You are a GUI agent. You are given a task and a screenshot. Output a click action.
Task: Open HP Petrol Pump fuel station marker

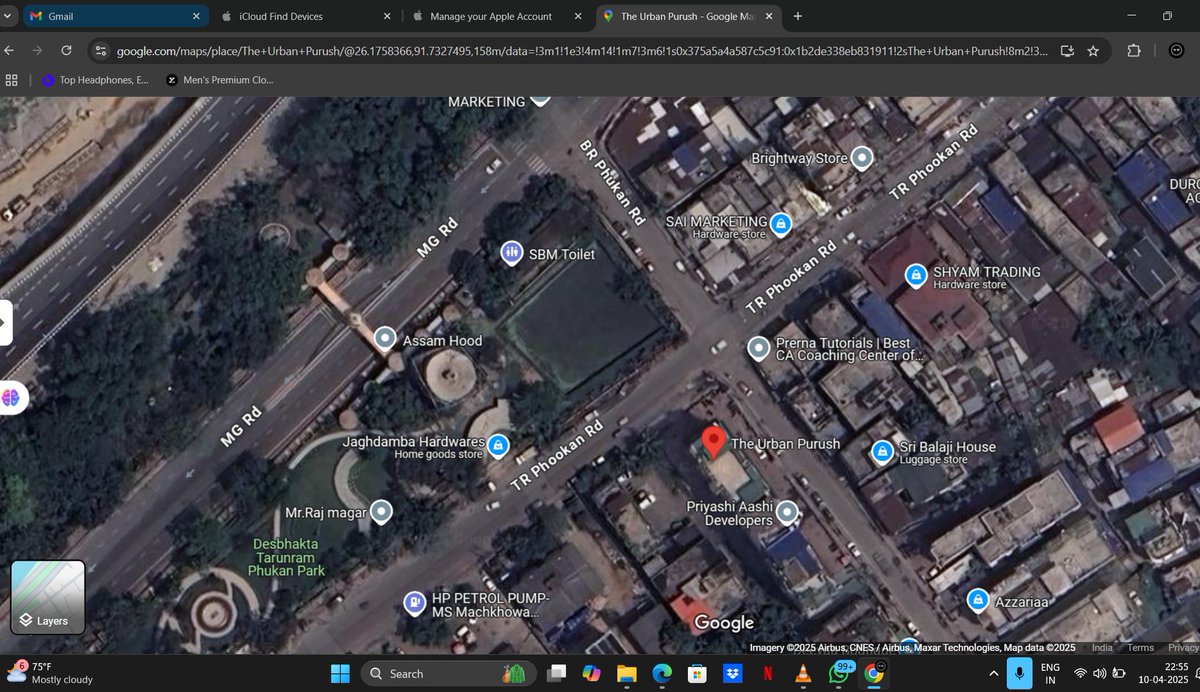412,603
